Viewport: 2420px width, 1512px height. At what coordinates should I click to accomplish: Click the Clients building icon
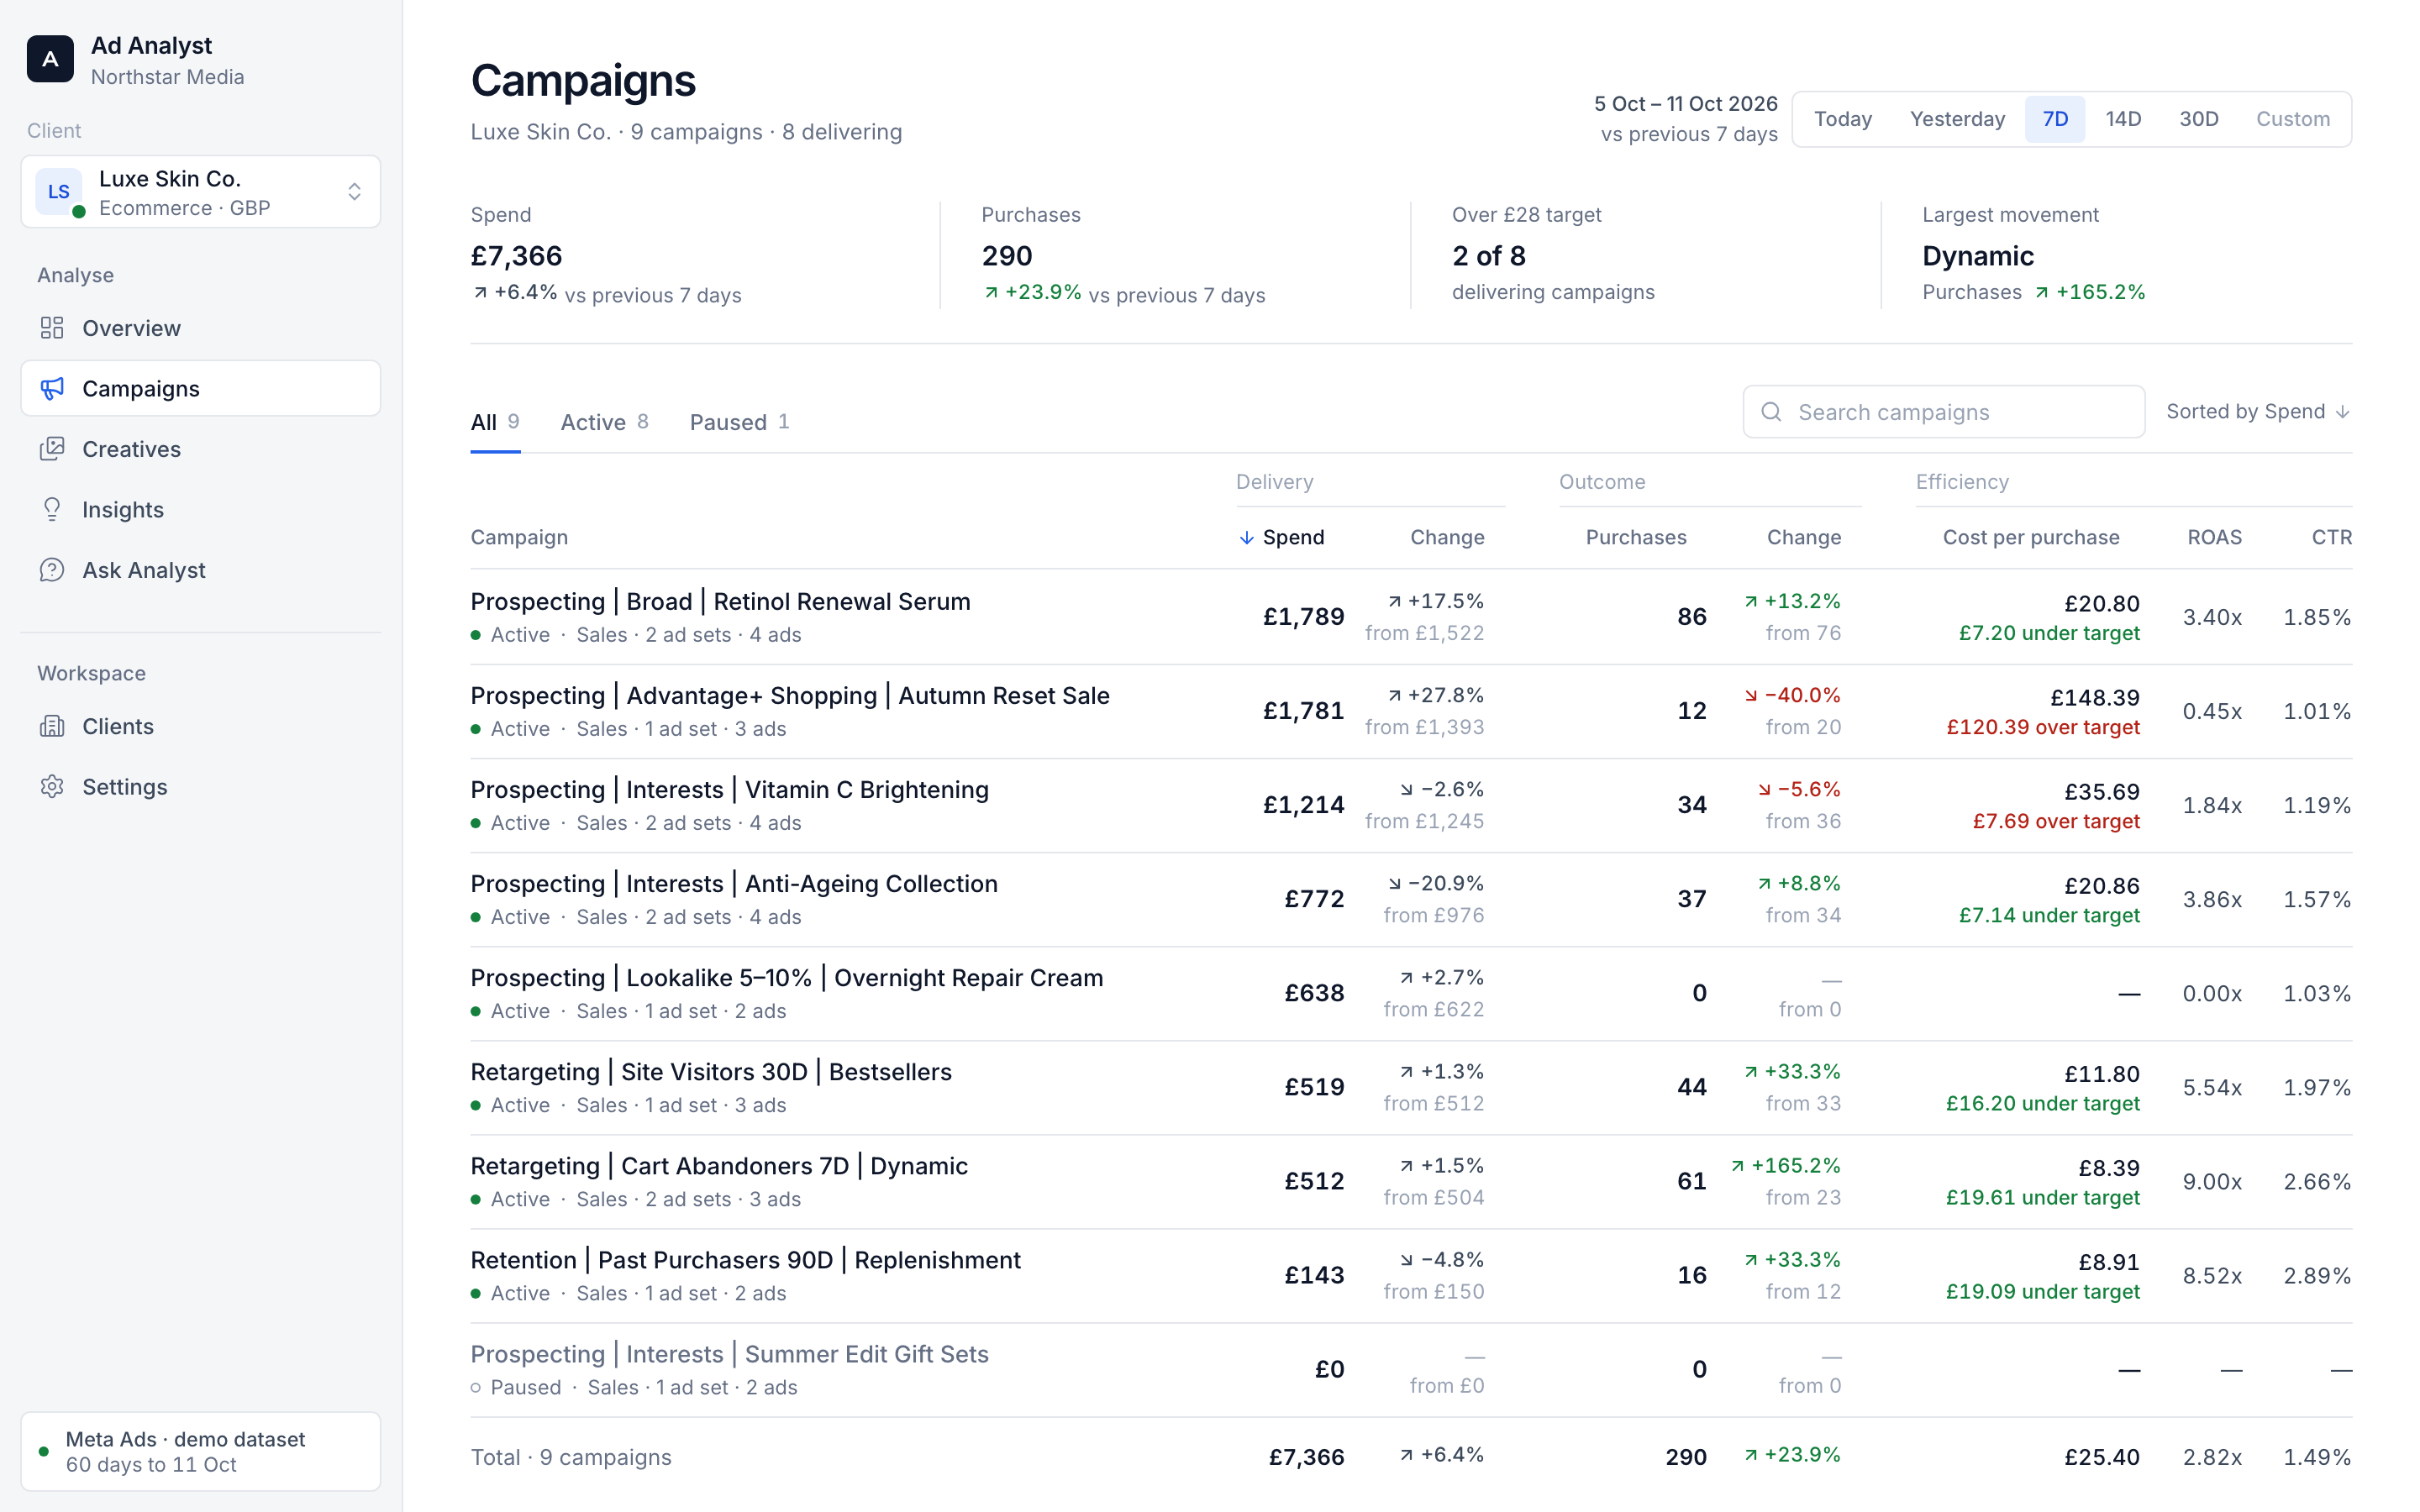point(52,726)
